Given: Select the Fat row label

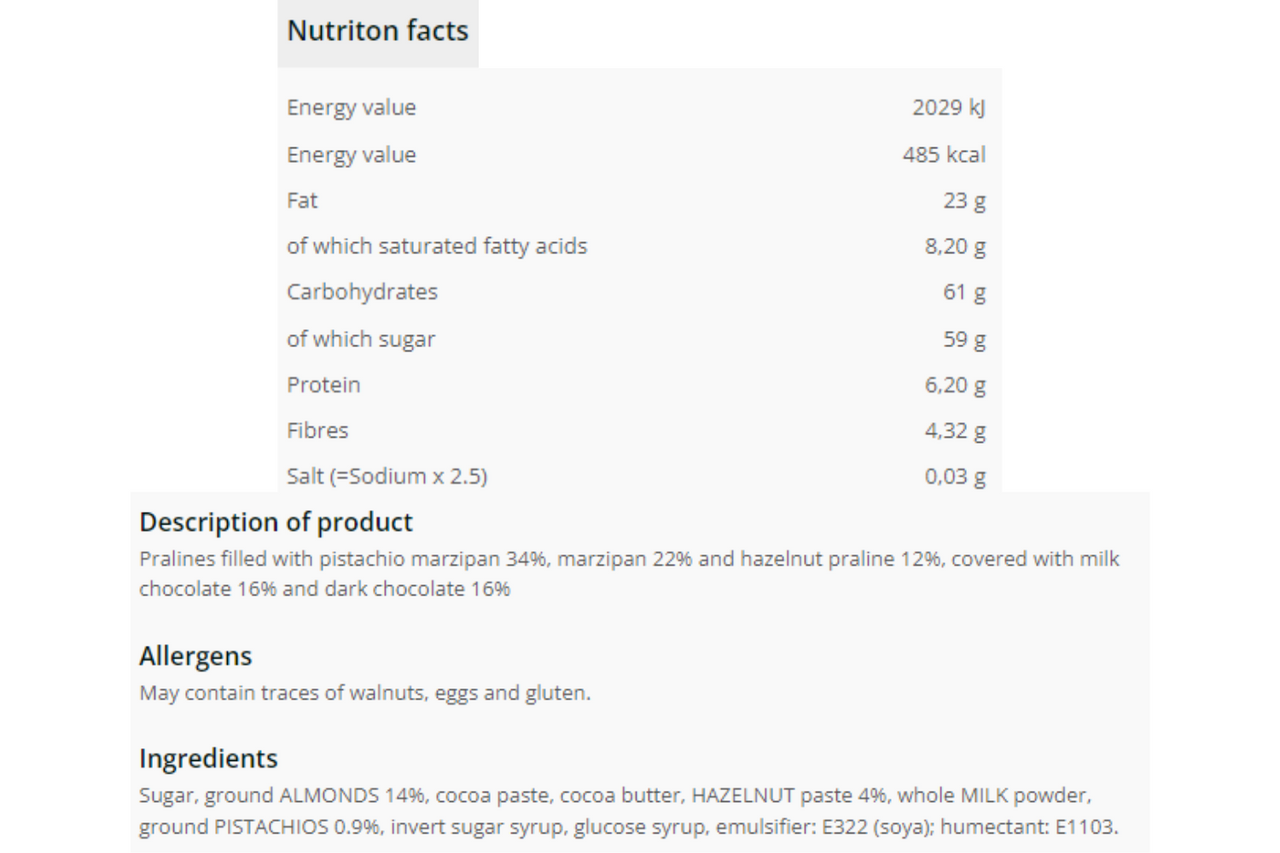Looking at the screenshot, I should point(302,200).
